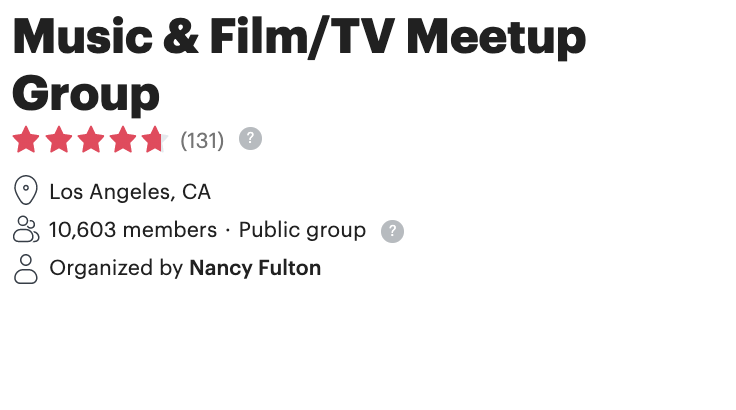Click the Los Angeles, CA location
Viewport: 736px width, 410px height.
(130, 192)
